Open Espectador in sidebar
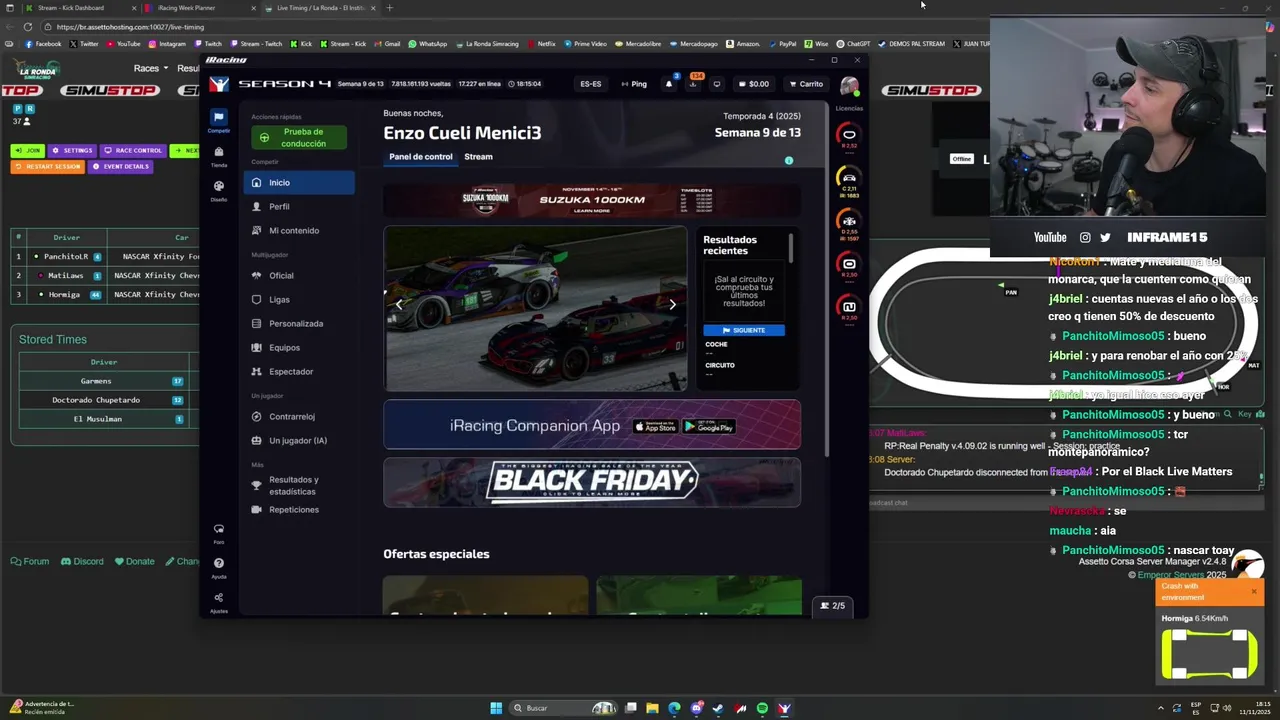Image resolution: width=1280 pixels, height=720 pixels. (299, 372)
